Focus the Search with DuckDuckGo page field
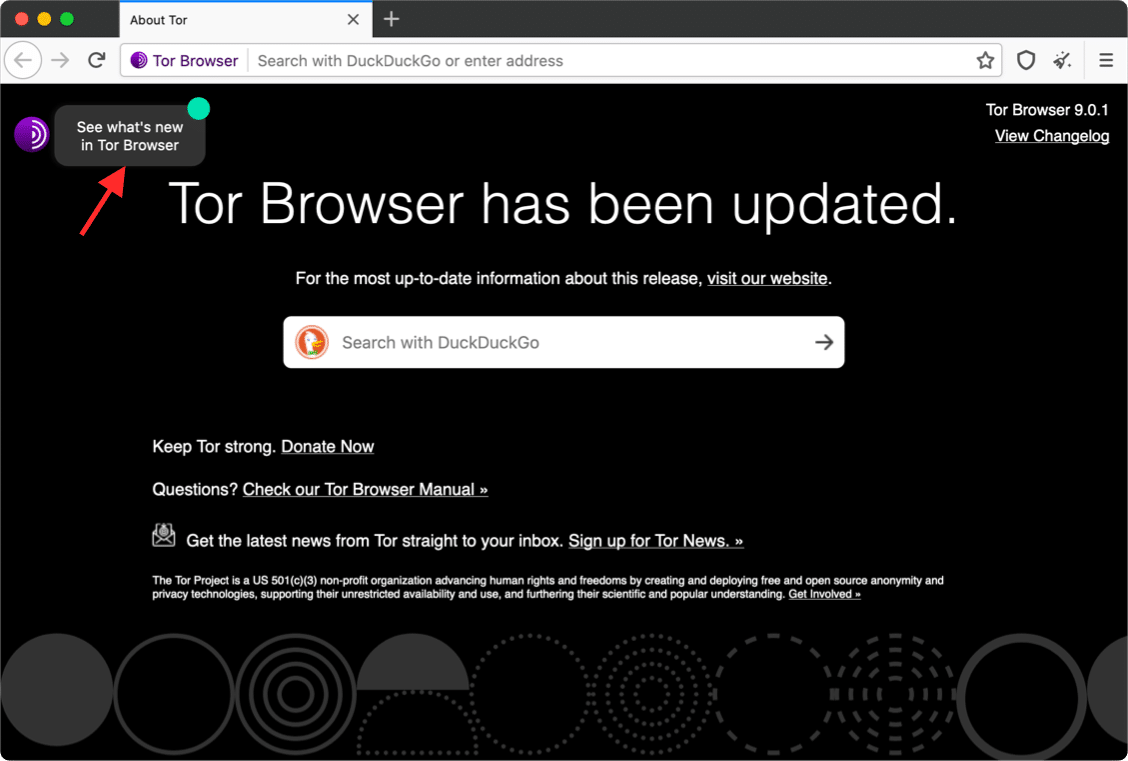This screenshot has height=761, width=1128. tap(564, 342)
